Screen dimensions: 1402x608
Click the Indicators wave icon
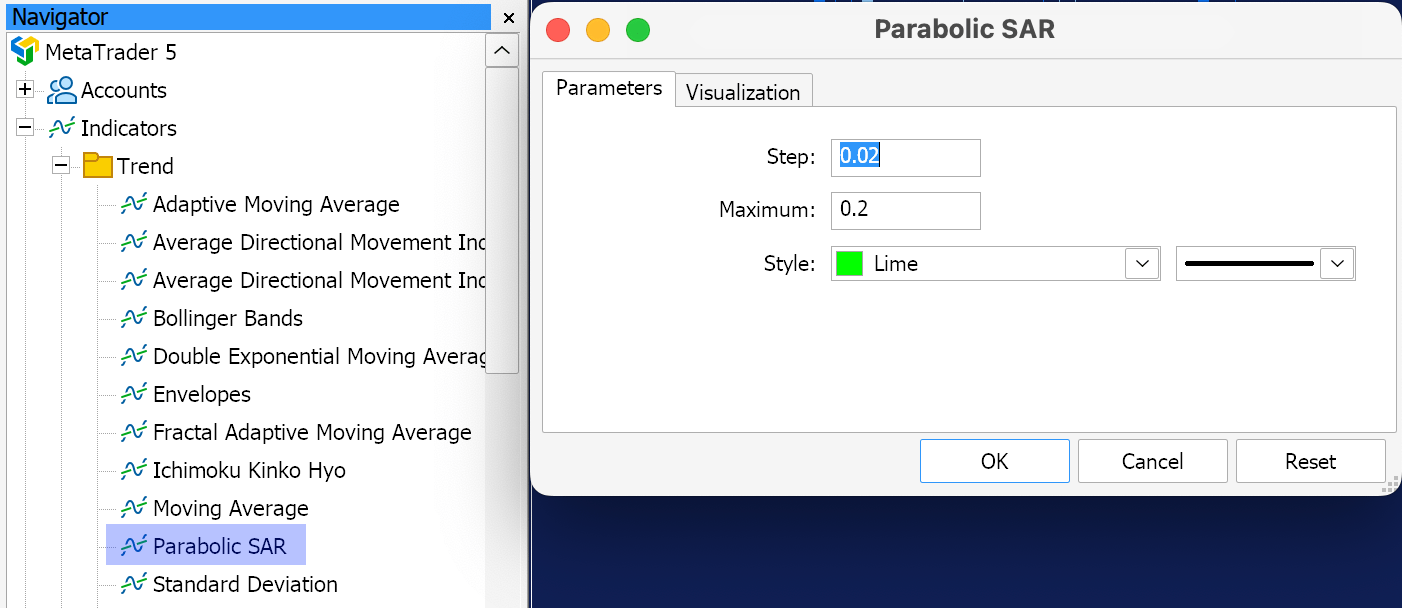(62, 128)
